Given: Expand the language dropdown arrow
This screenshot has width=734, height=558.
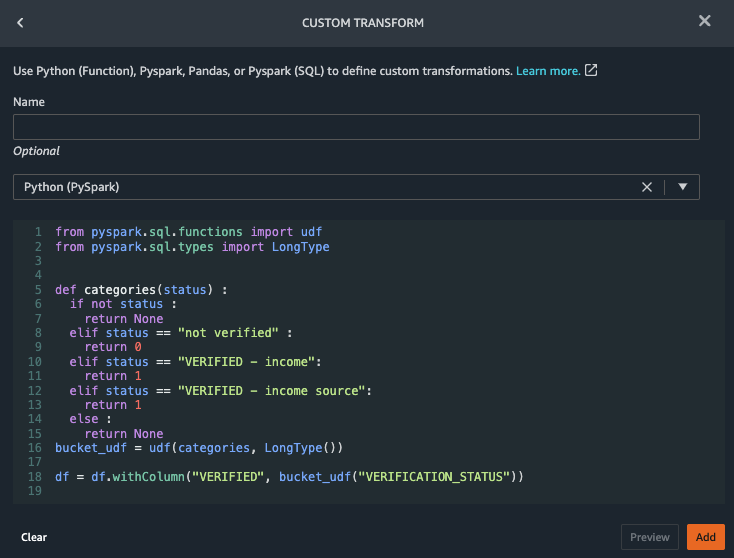Looking at the screenshot, I should click(683, 187).
